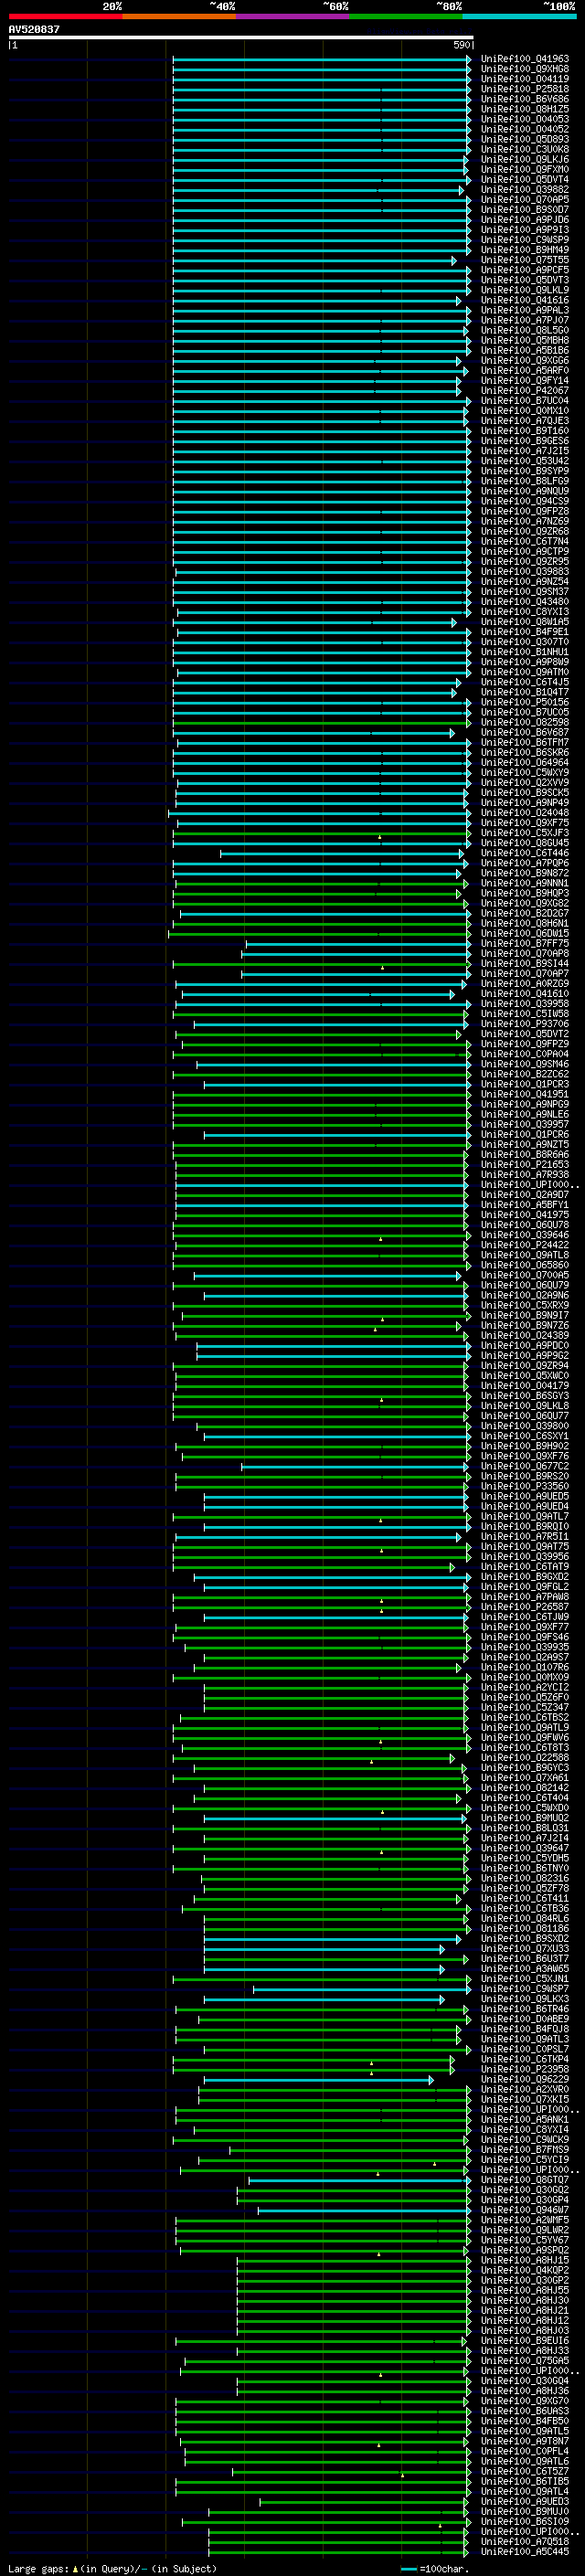Click the cyan alignment bar for UniRef100_Q41963

click(x=322, y=59)
